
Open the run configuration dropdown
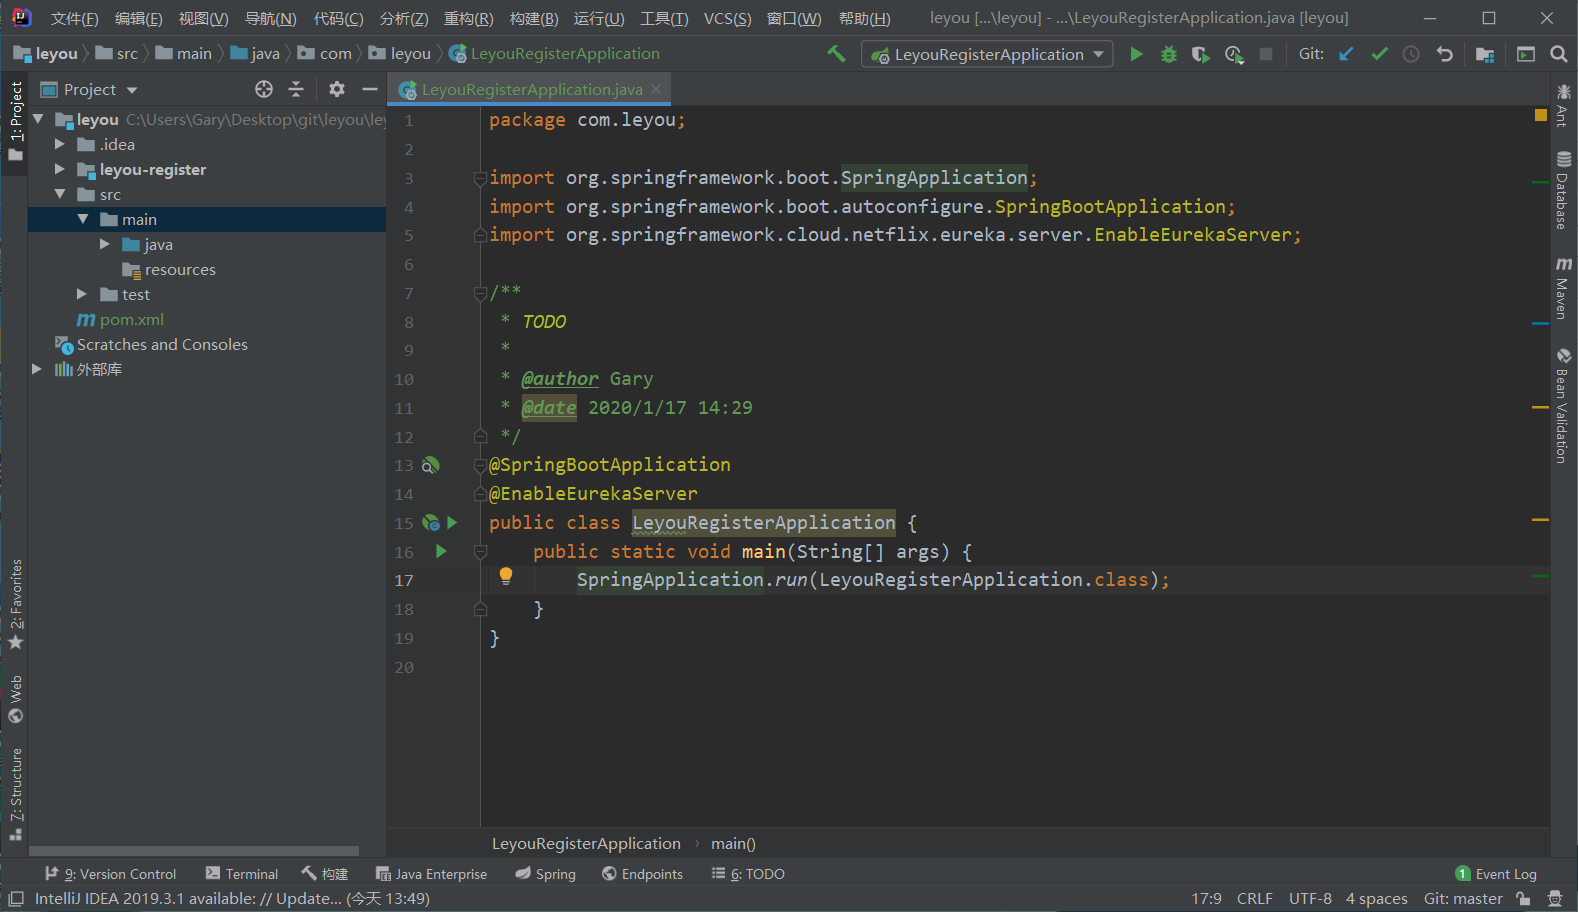click(987, 54)
